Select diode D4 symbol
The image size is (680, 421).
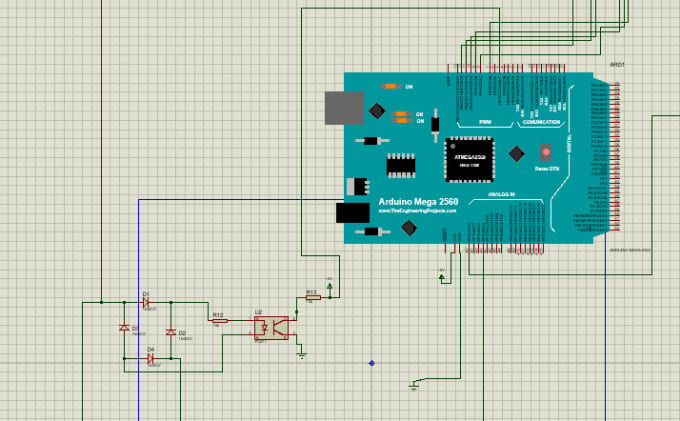(x=150, y=359)
